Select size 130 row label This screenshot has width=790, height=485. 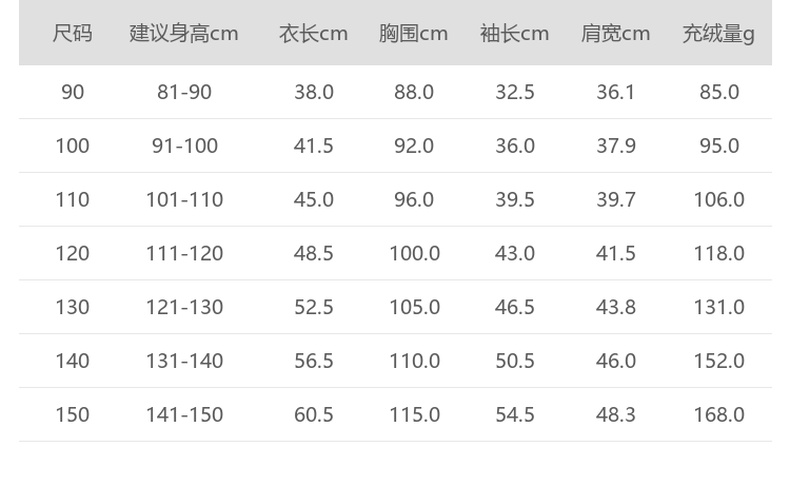[72, 307]
